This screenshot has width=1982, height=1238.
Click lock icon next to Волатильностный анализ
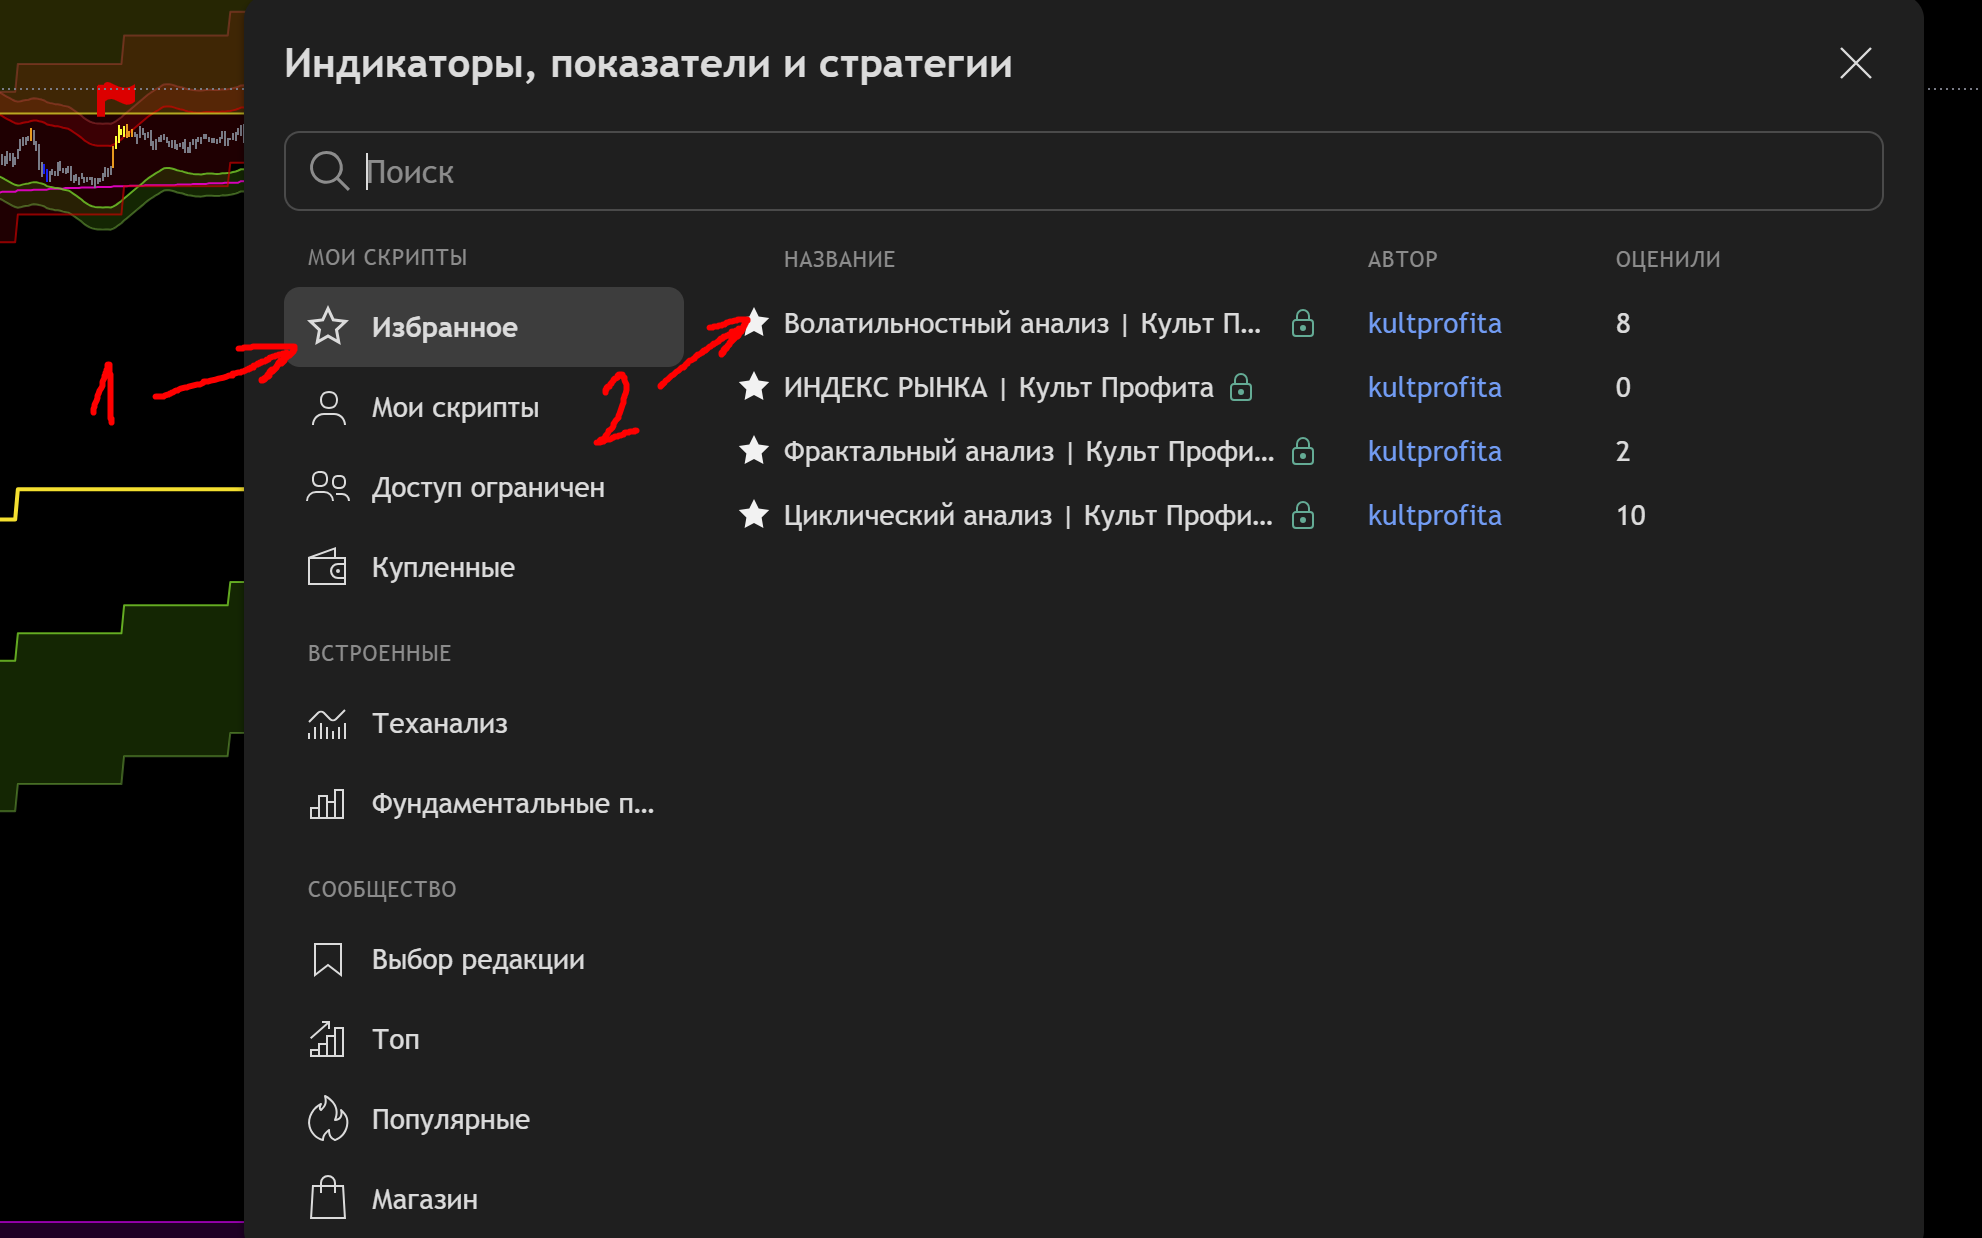(1302, 323)
